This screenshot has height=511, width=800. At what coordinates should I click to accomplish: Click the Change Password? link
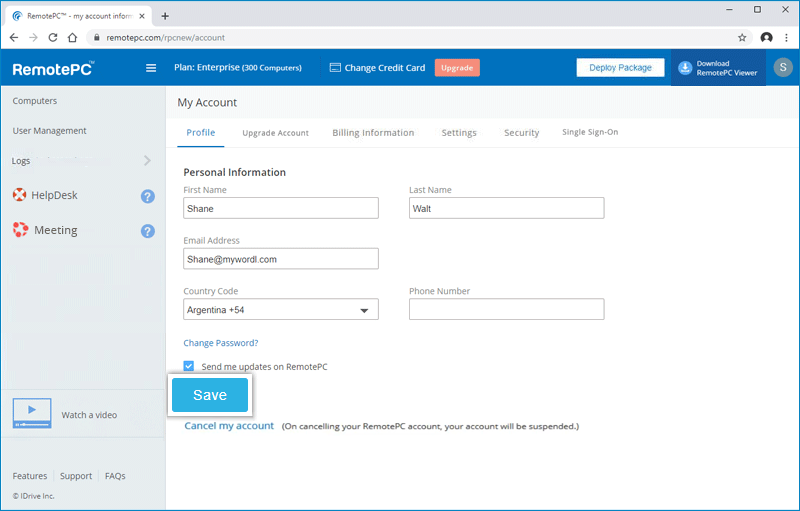[x=221, y=343]
